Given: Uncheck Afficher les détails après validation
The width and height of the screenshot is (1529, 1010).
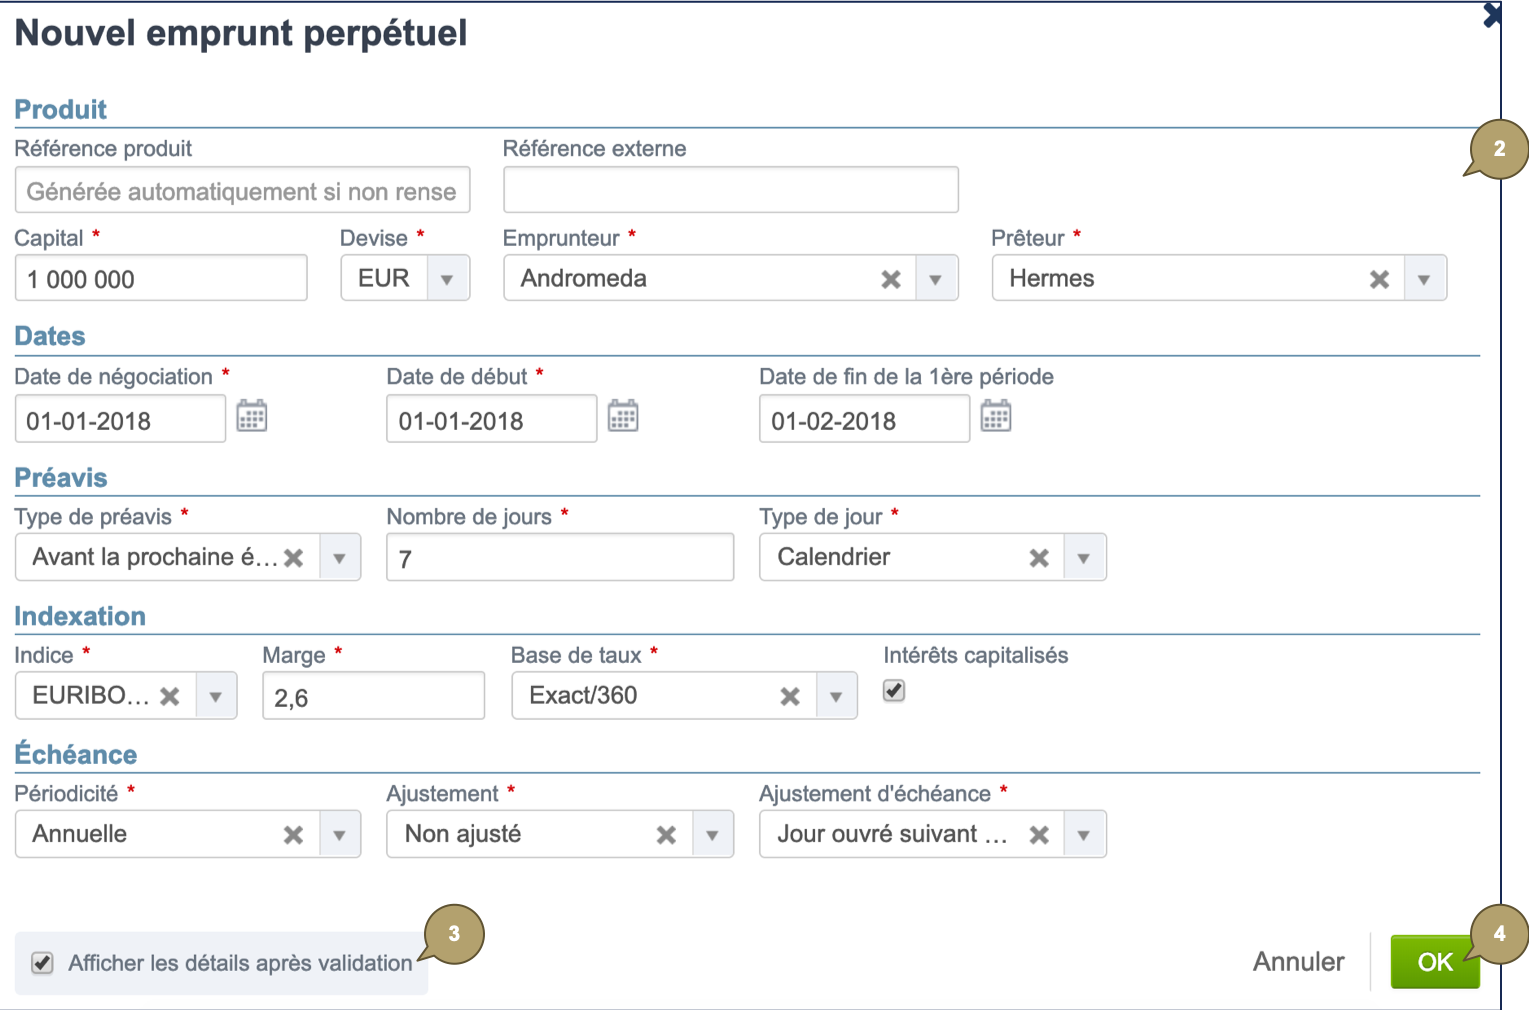Looking at the screenshot, I should click(x=41, y=963).
